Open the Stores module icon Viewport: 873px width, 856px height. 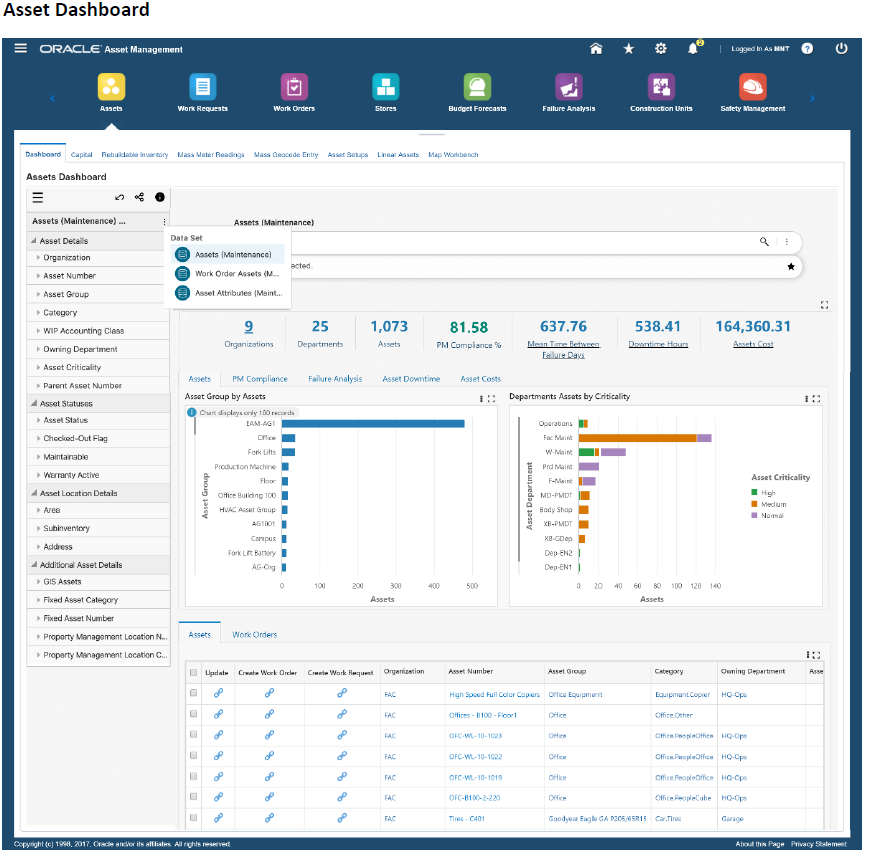pyautogui.click(x=385, y=87)
